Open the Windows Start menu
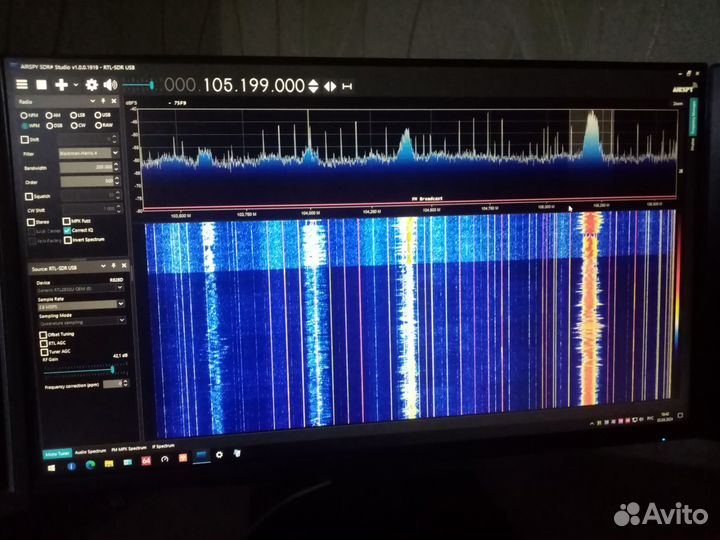The image size is (720, 540). [x=51, y=467]
